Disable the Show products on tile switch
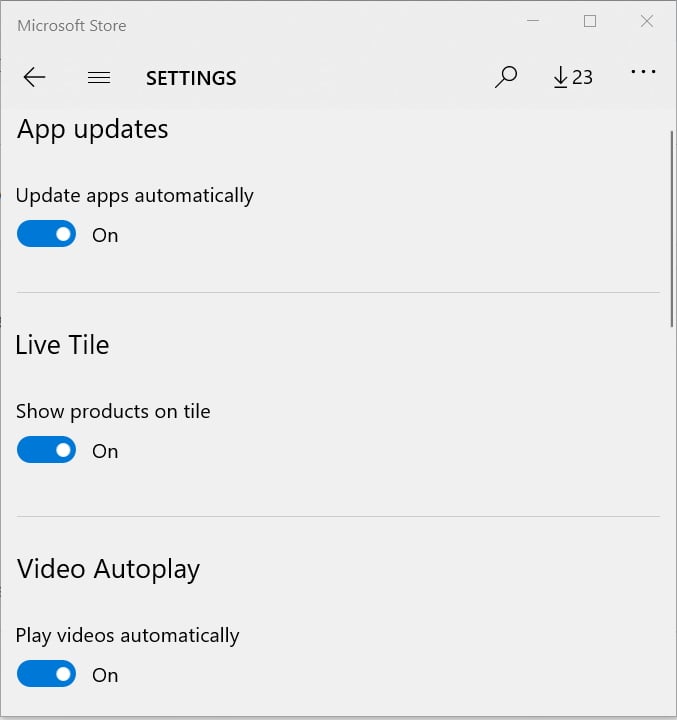677x720 pixels. pos(46,450)
